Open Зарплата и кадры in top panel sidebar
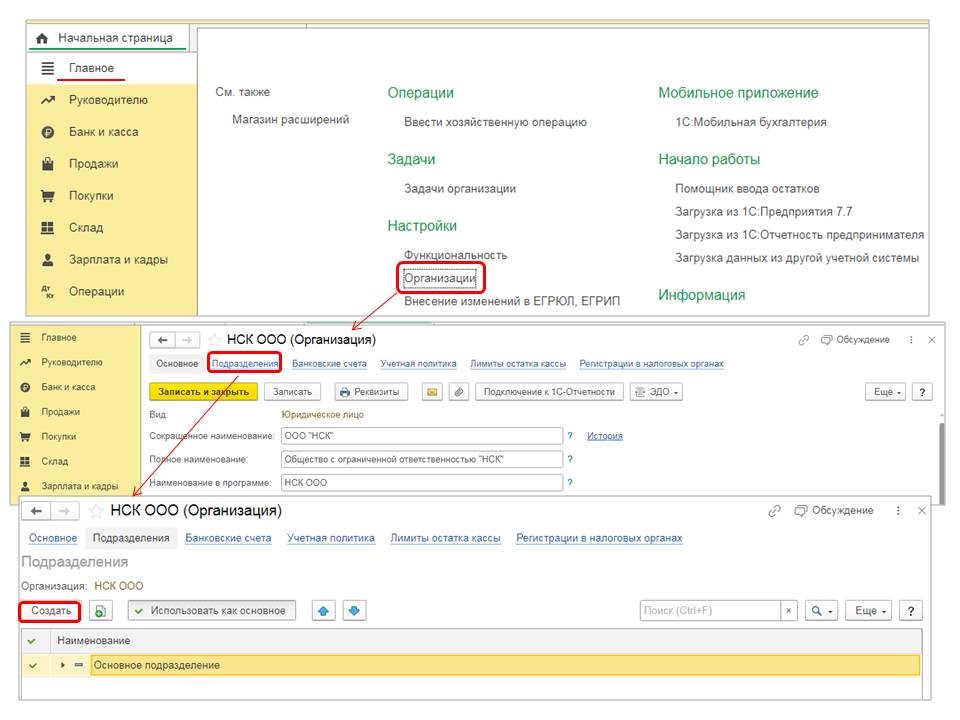 118,259
